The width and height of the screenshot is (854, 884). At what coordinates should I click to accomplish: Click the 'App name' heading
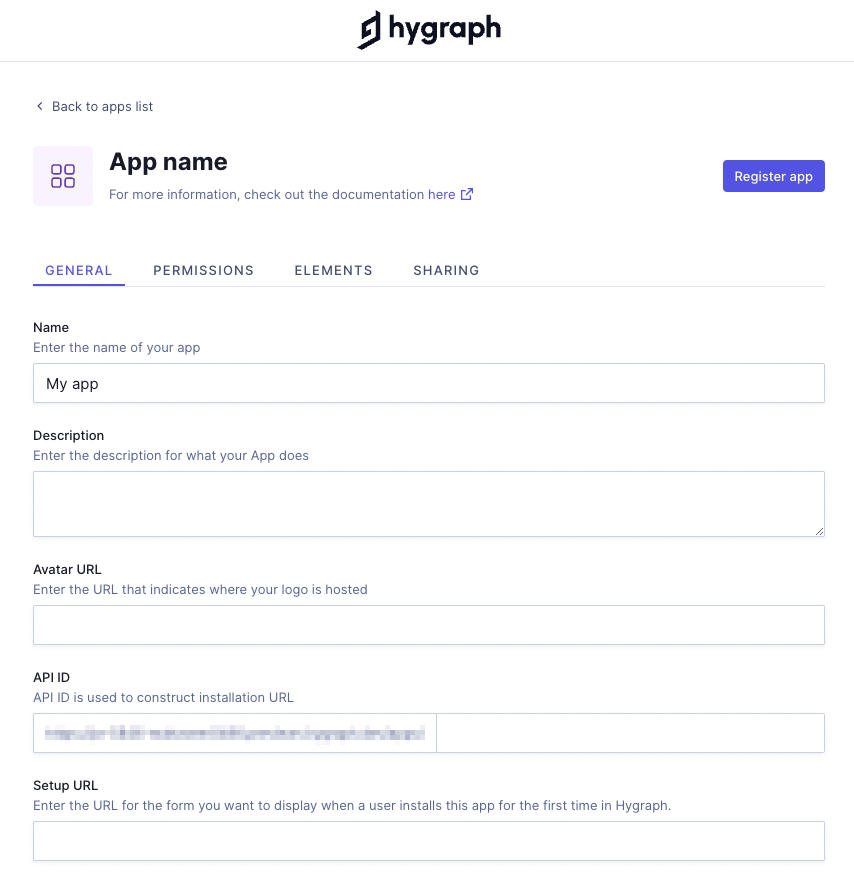click(x=168, y=162)
